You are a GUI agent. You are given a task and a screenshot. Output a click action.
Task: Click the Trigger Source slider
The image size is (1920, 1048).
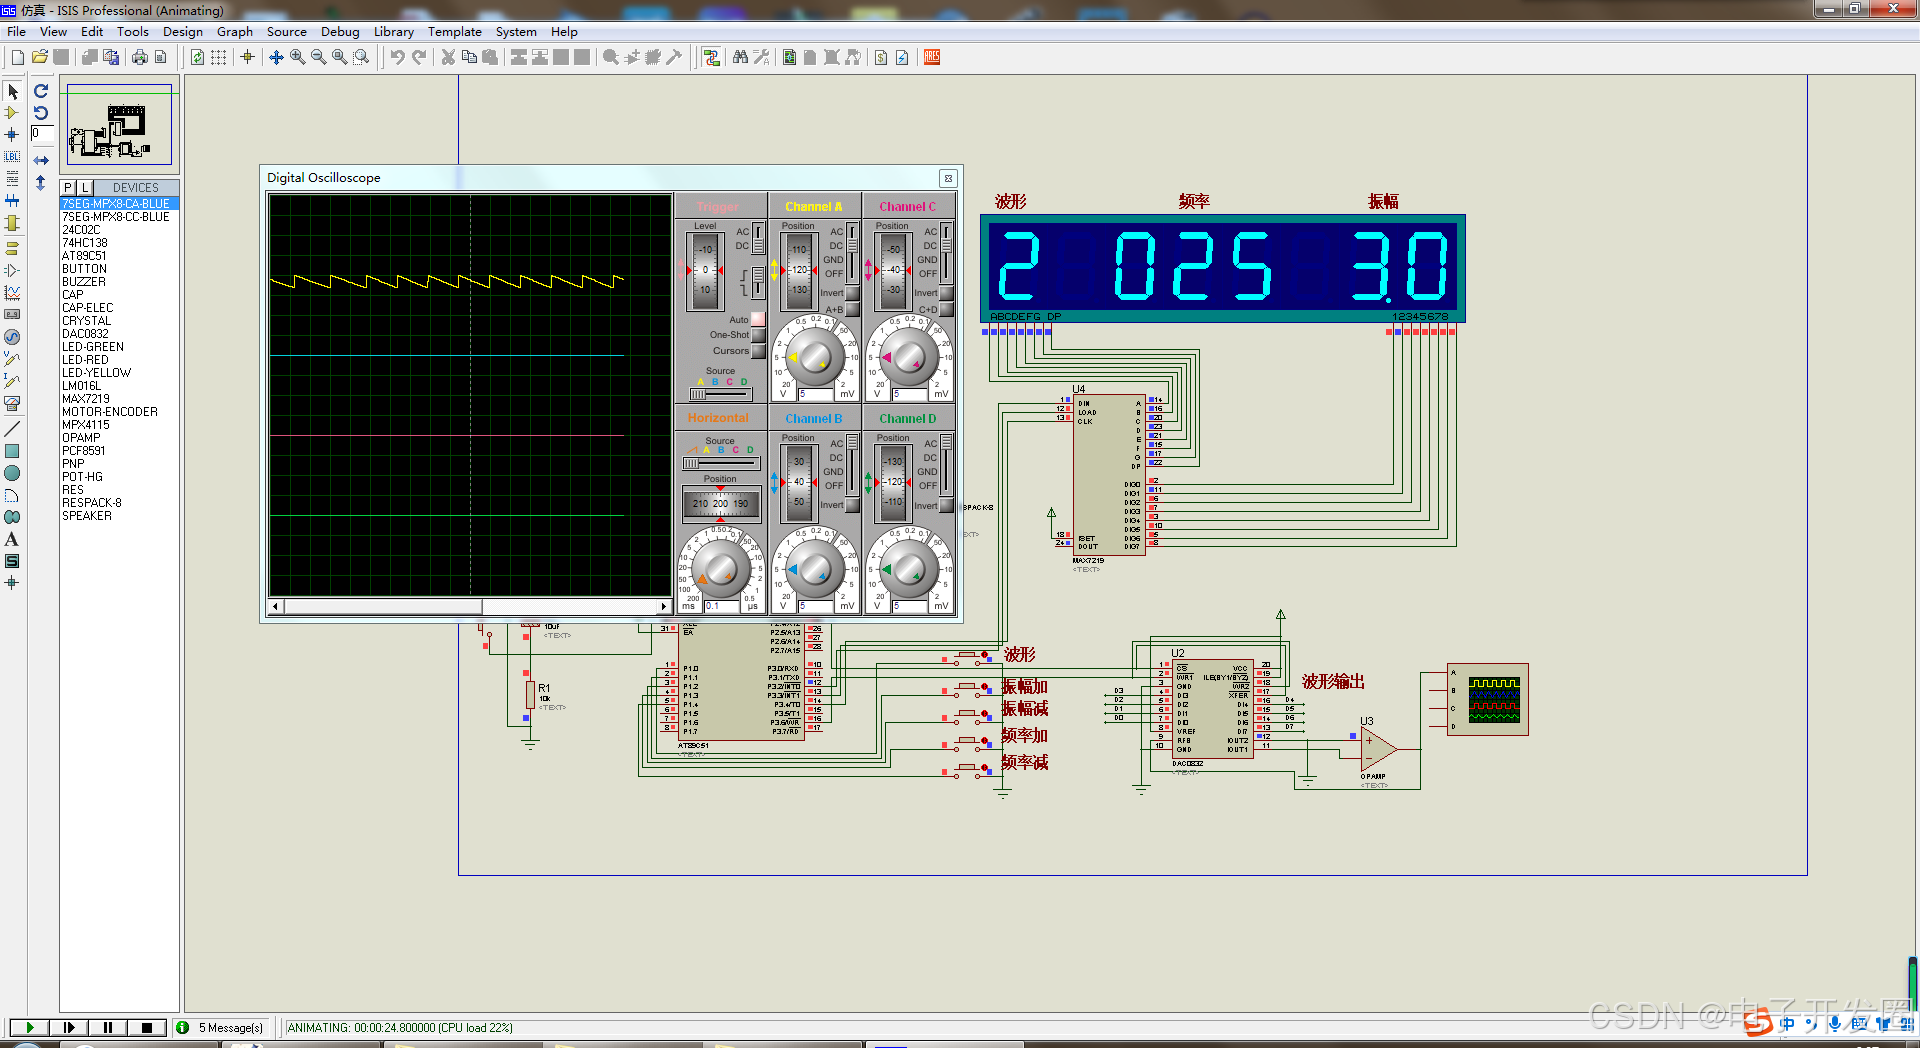pyautogui.click(x=720, y=394)
